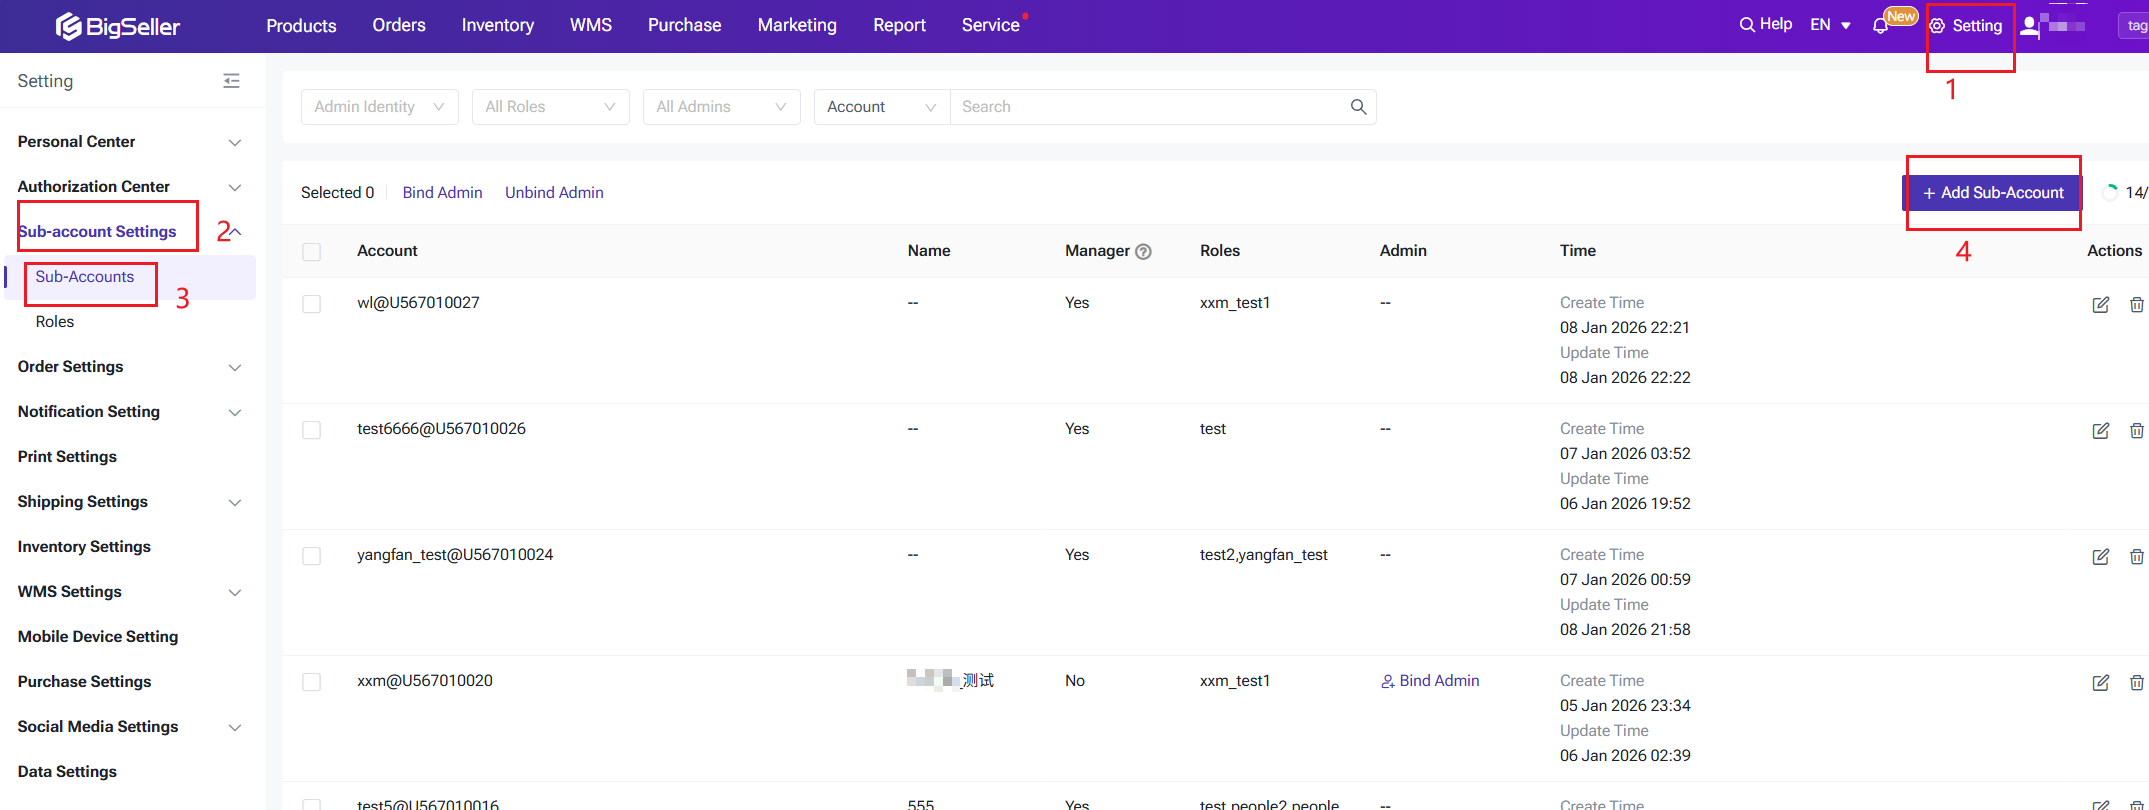This screenshot has width=2149, height=810.
Task: Open the BigSeller logo home link
Action: coord(118,26)
